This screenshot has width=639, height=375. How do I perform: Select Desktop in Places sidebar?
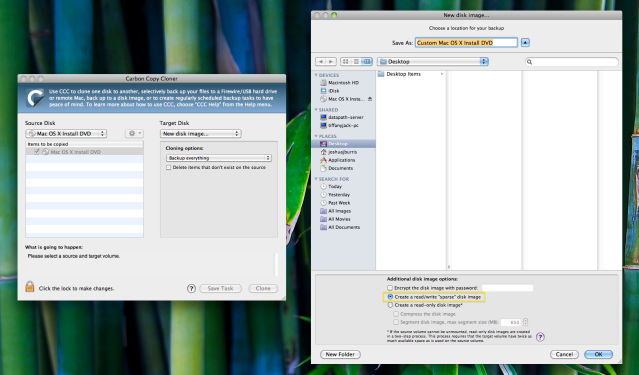tap(343, 144)
